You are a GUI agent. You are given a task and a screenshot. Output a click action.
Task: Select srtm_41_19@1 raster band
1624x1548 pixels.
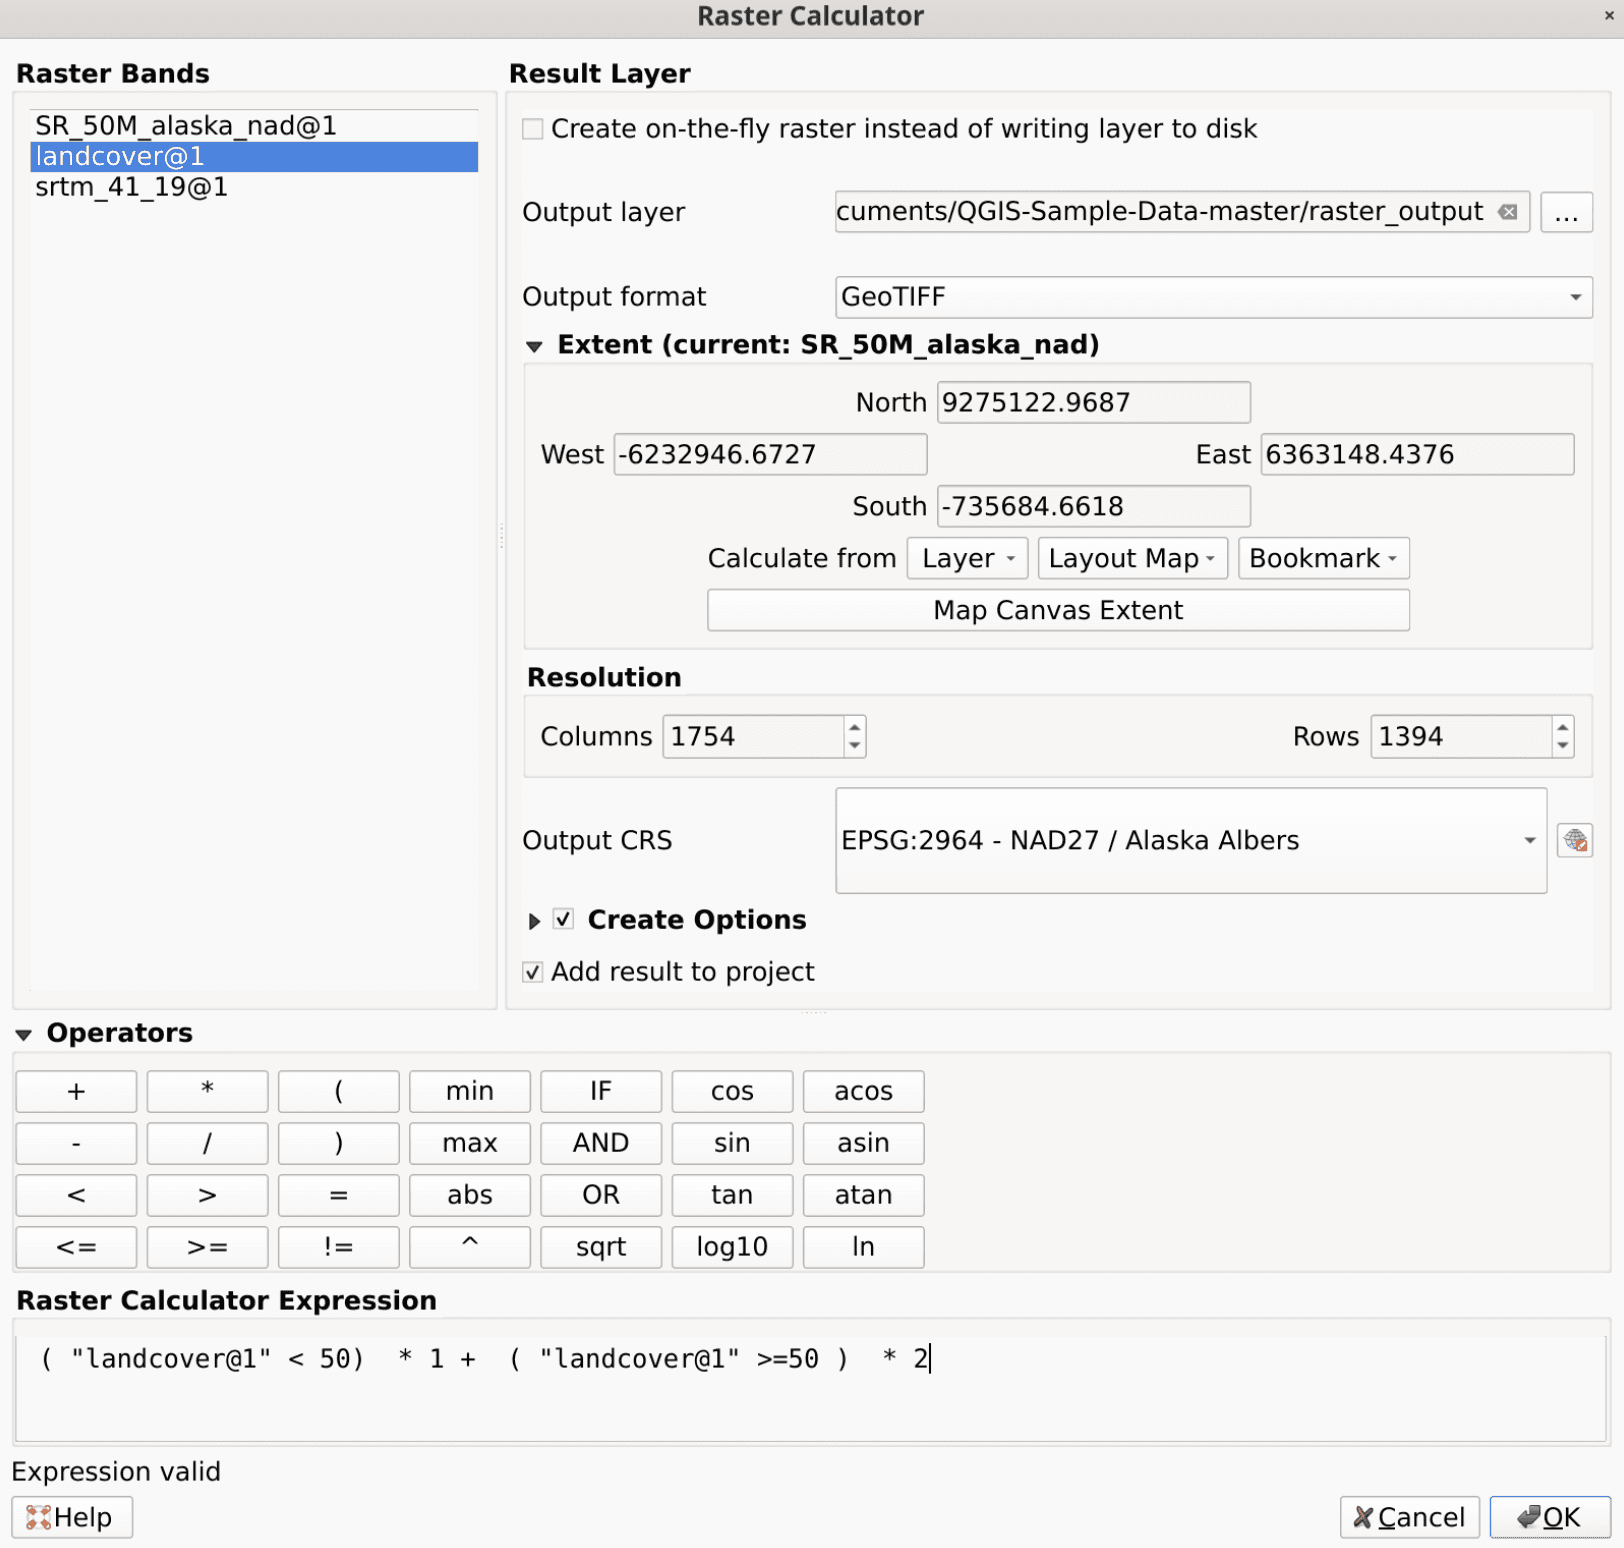pyautogui.click(x=254, y=187)
